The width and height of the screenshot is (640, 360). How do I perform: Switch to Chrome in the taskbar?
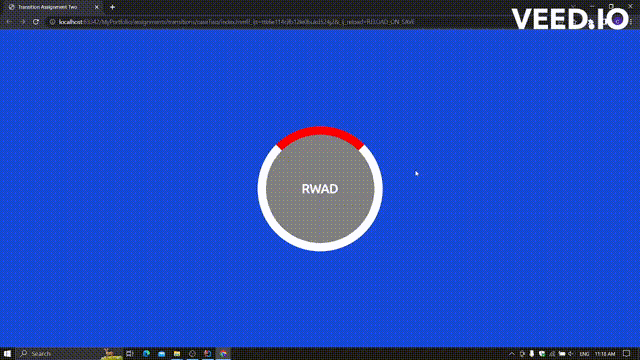pos(223,353)
